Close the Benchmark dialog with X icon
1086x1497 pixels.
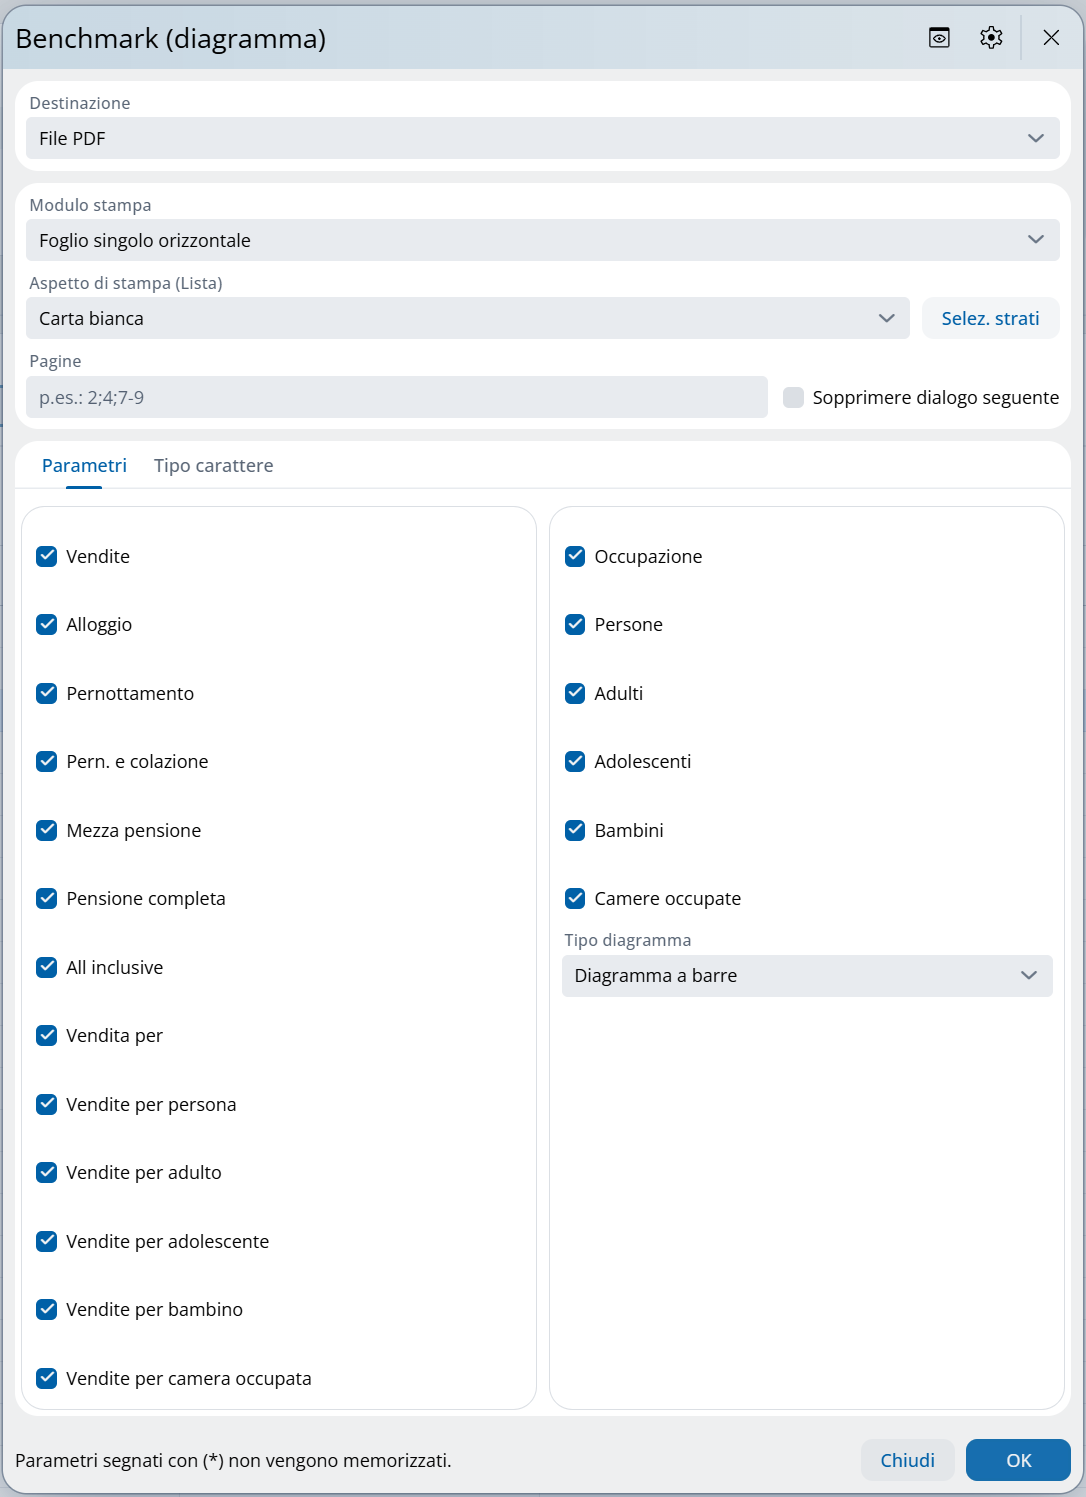tap(1051, 38)
